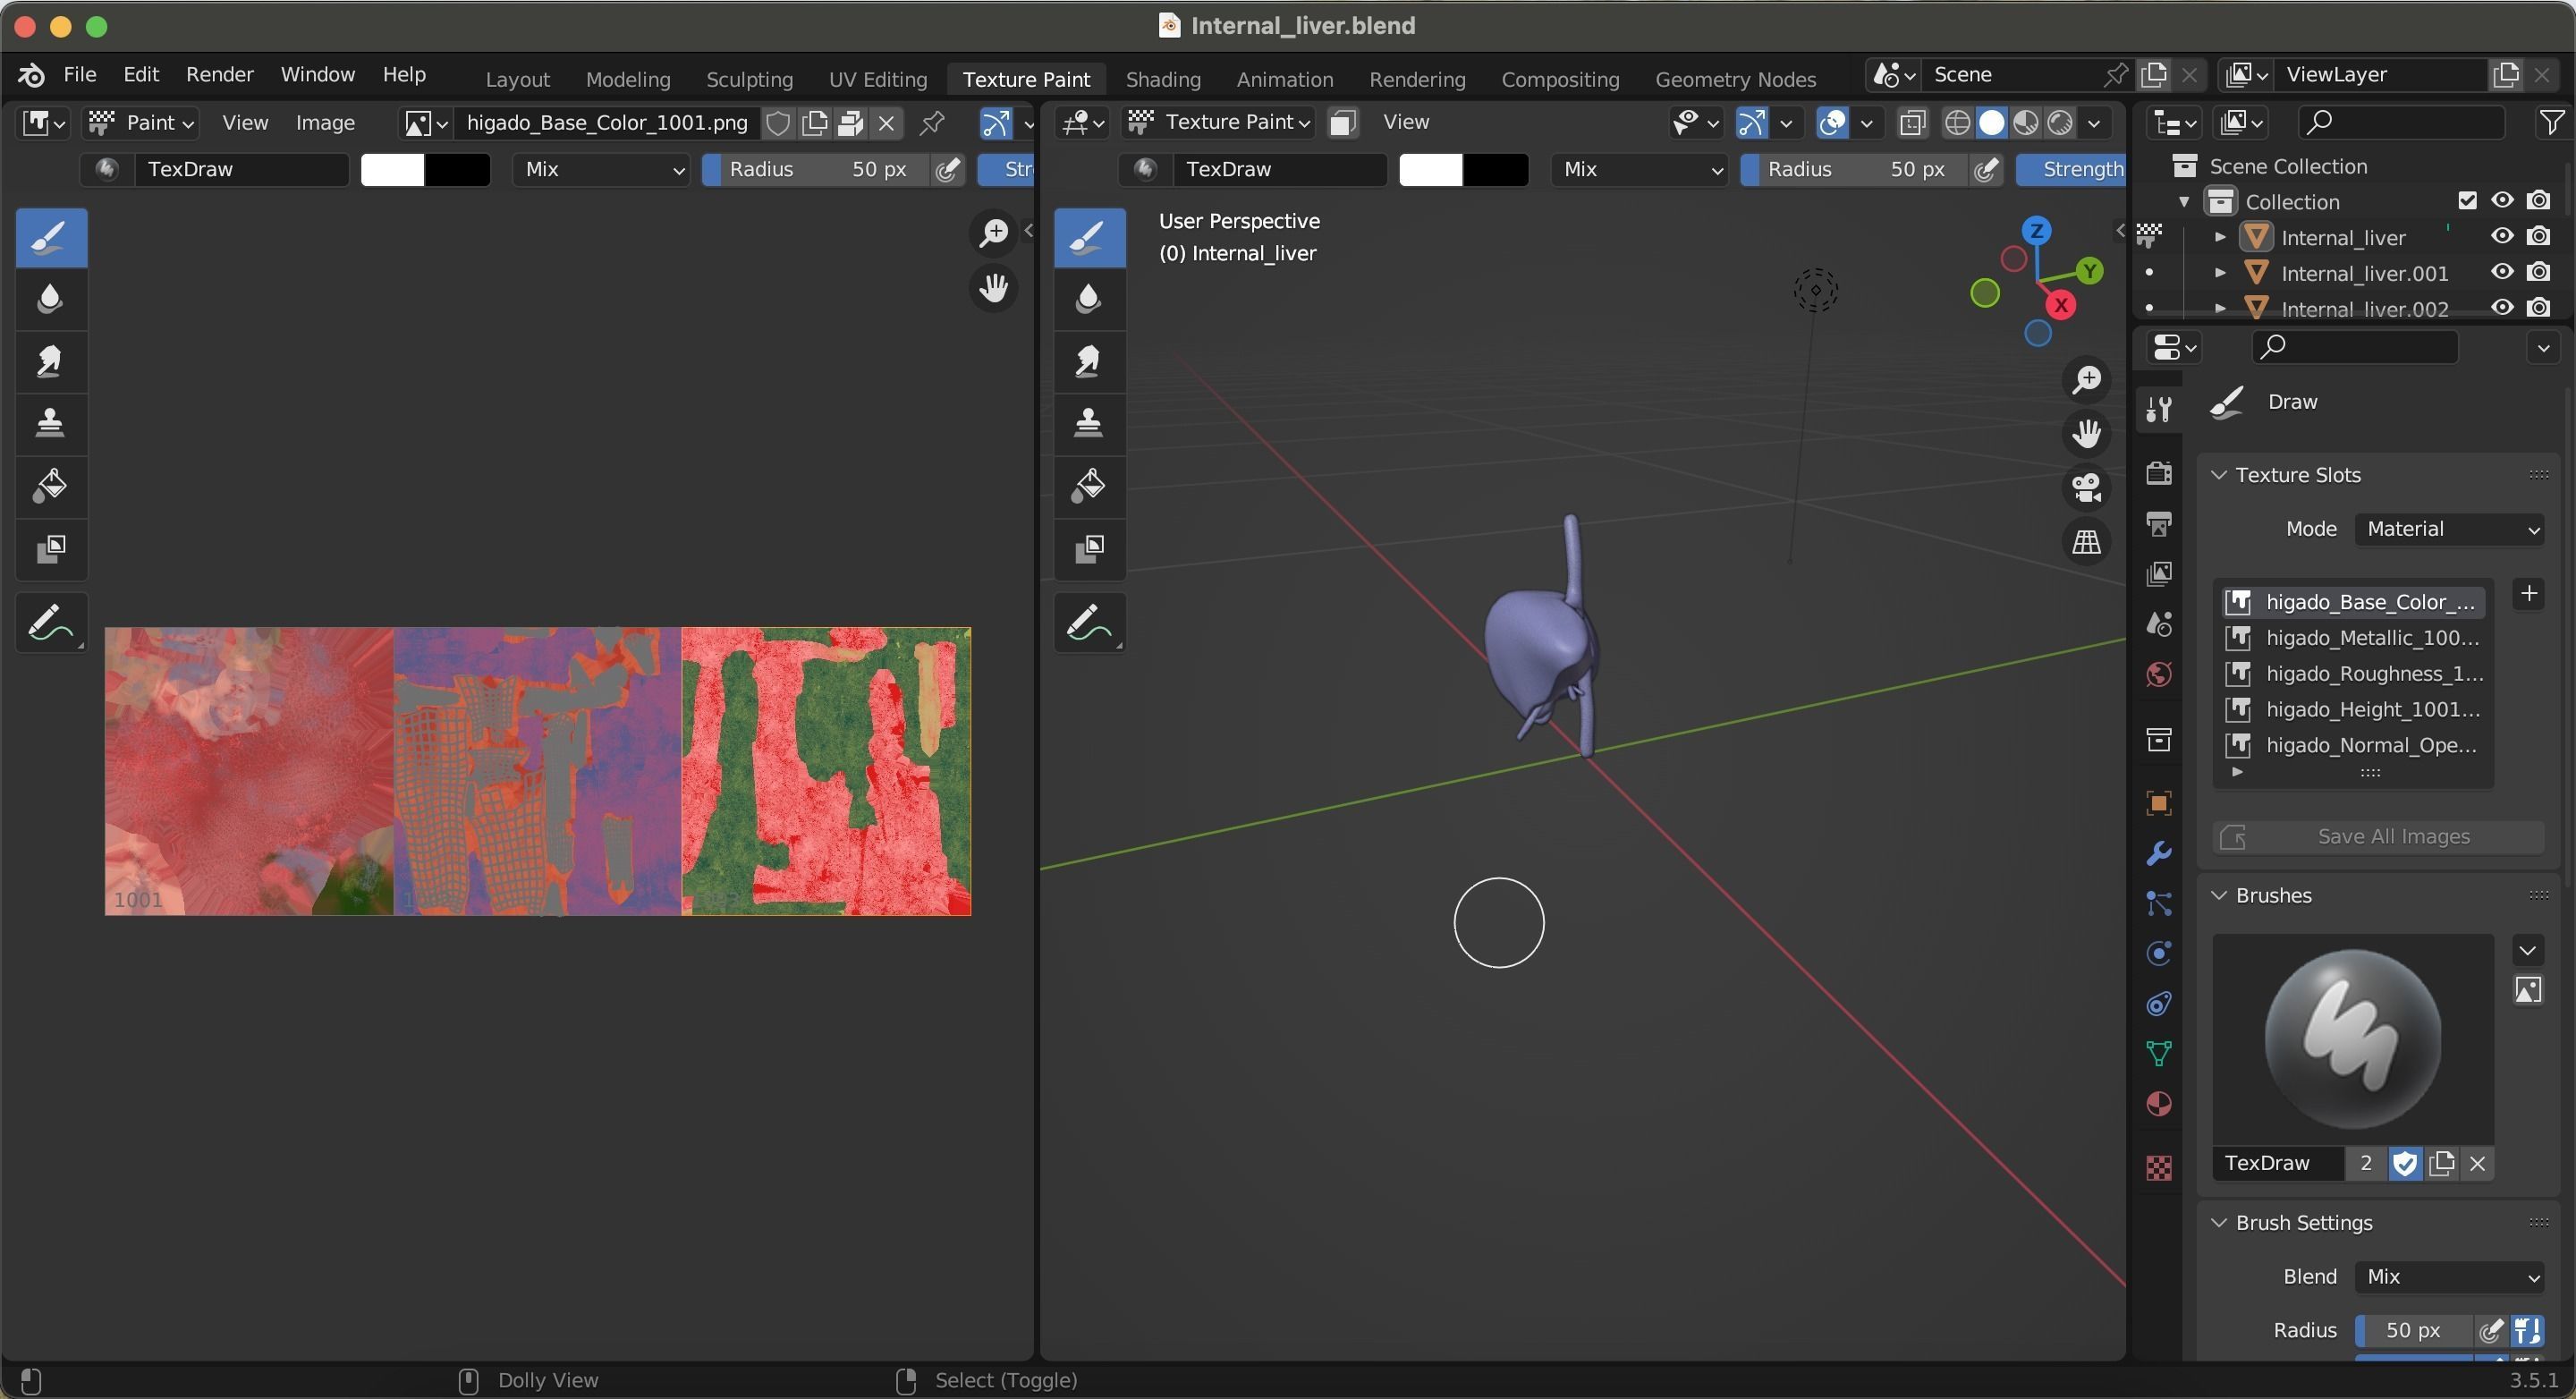Switch to the UV Editing workspace tab
The image size is (2576, 1399).
tap(878, 79)
